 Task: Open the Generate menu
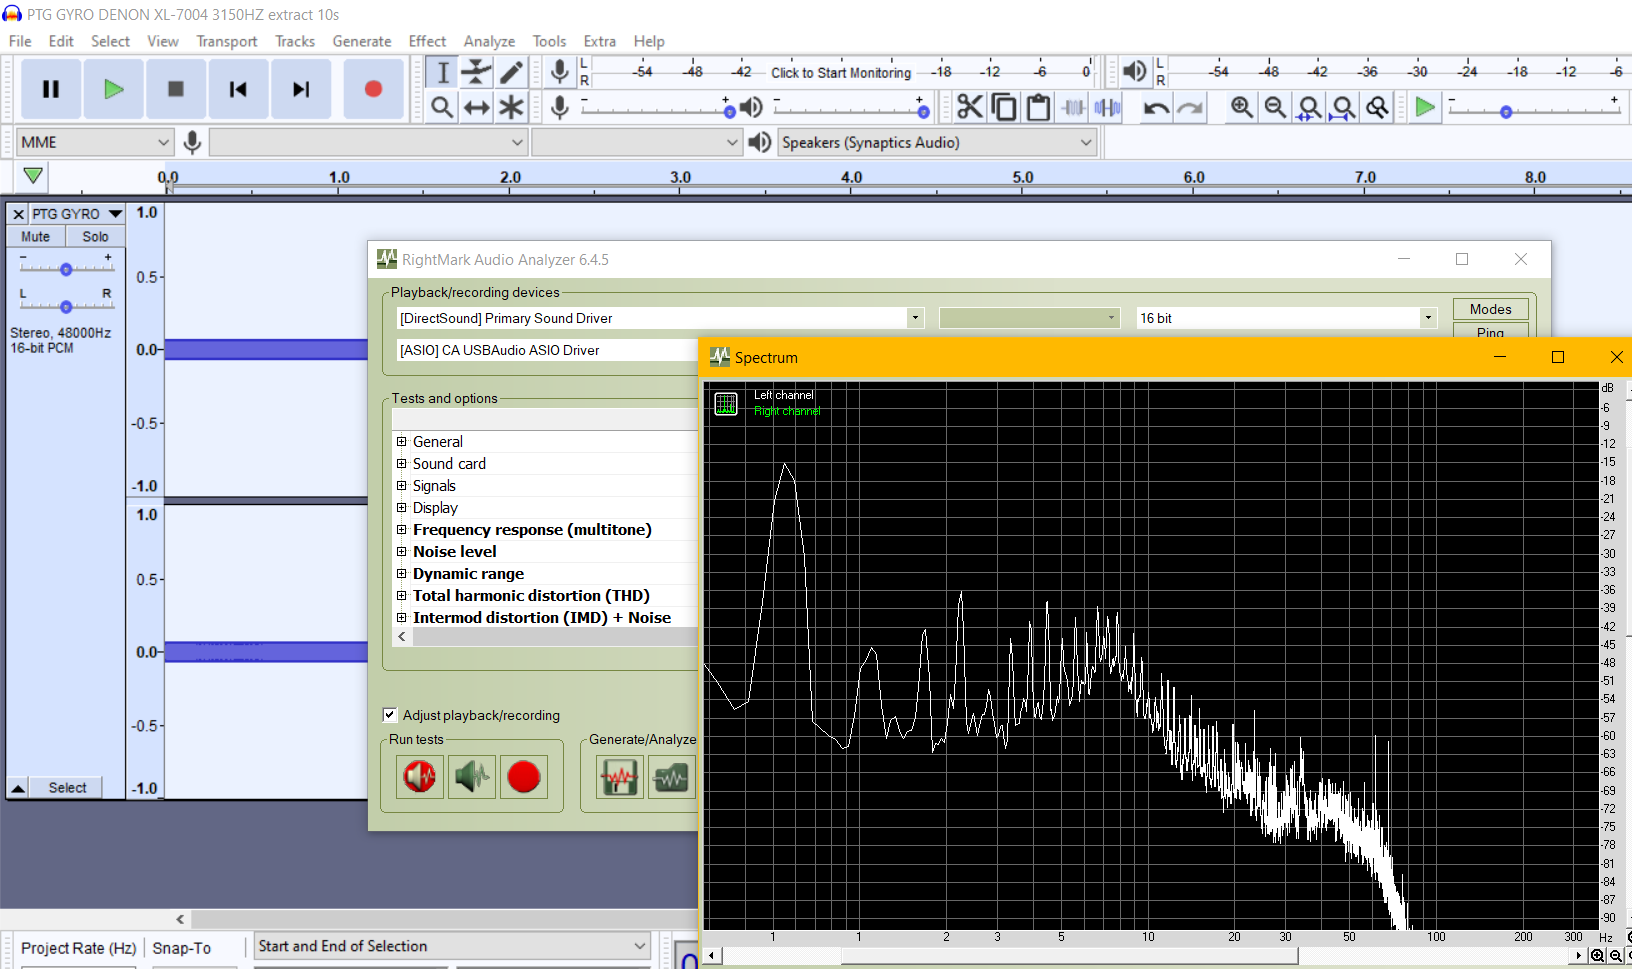point(362,41)
